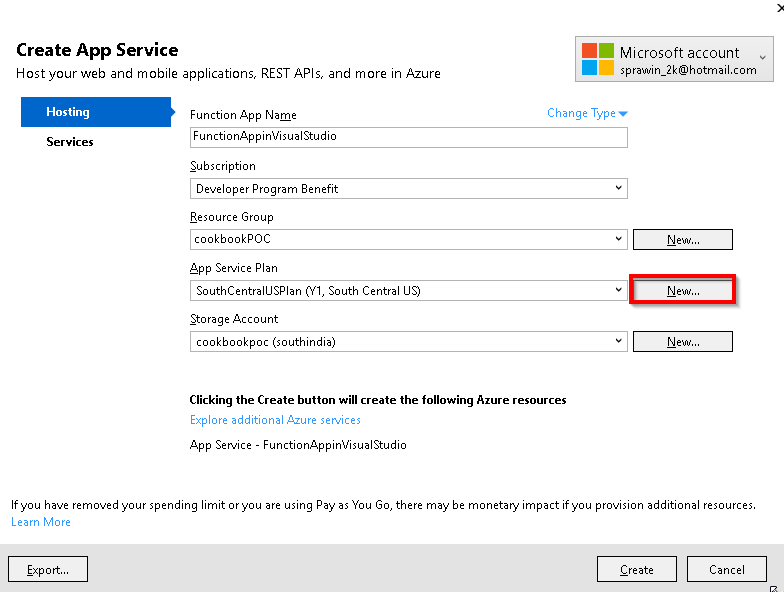Expand the Microsoft account chevron
Viewport: 784px width, 592px height.
(x=763, y=59)
